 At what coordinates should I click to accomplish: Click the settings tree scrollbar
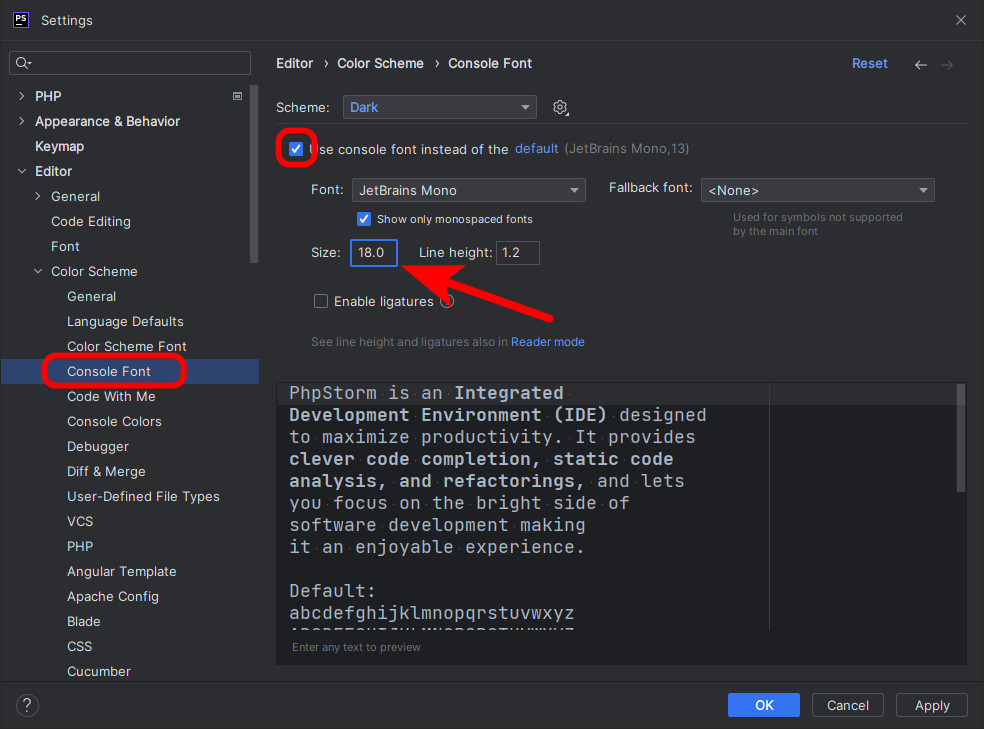click(x=254, y=174)
